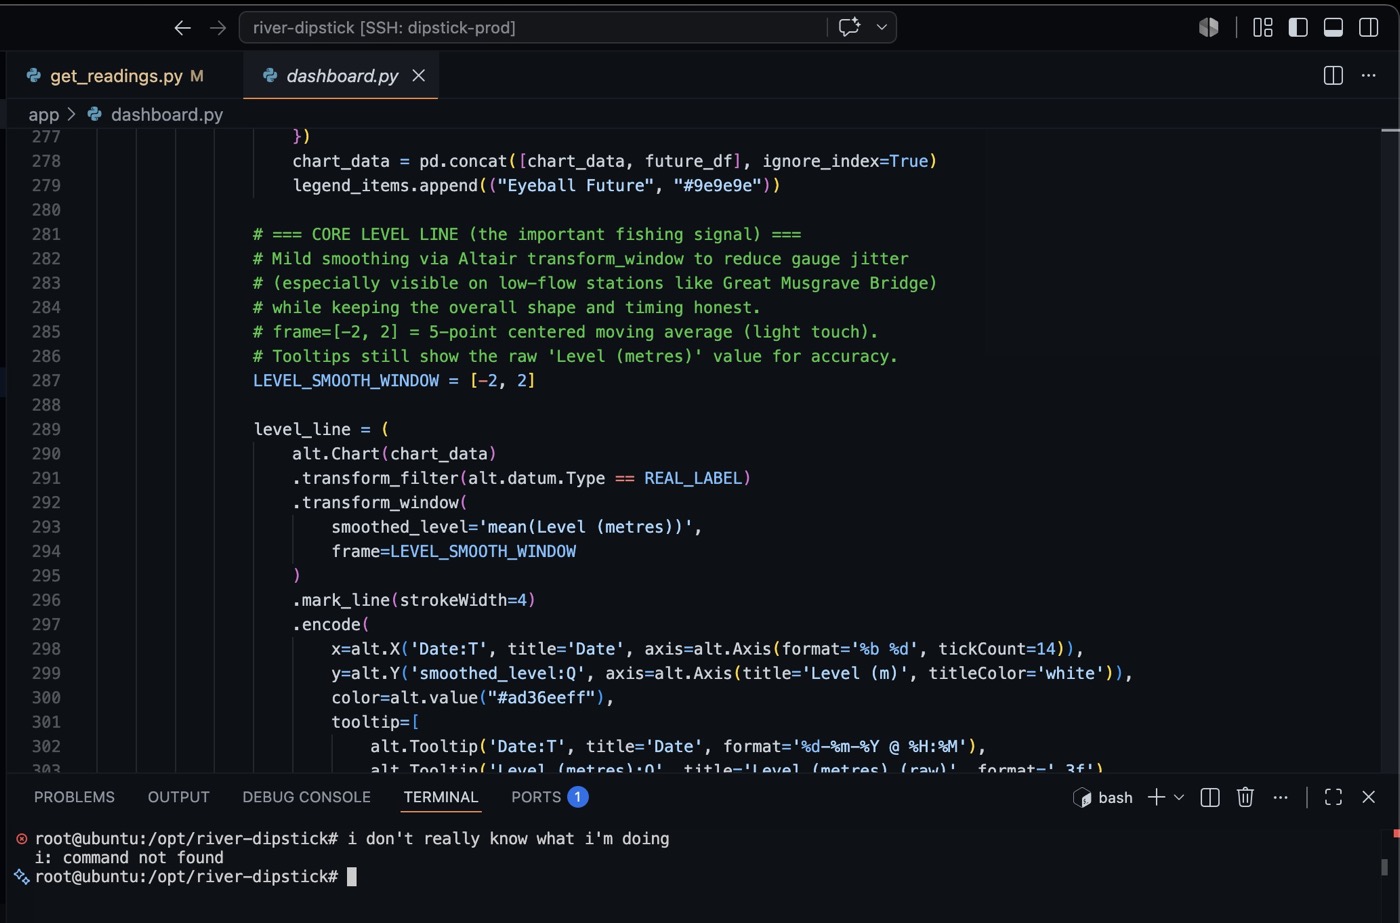Open editor More Actions ellipsis

coord(1369,76)
